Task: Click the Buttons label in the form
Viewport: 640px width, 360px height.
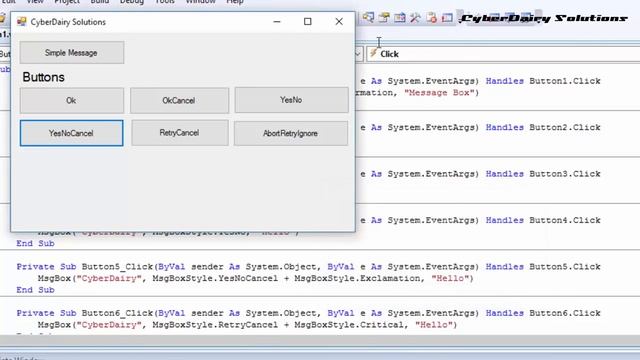Action: [44, 77]
